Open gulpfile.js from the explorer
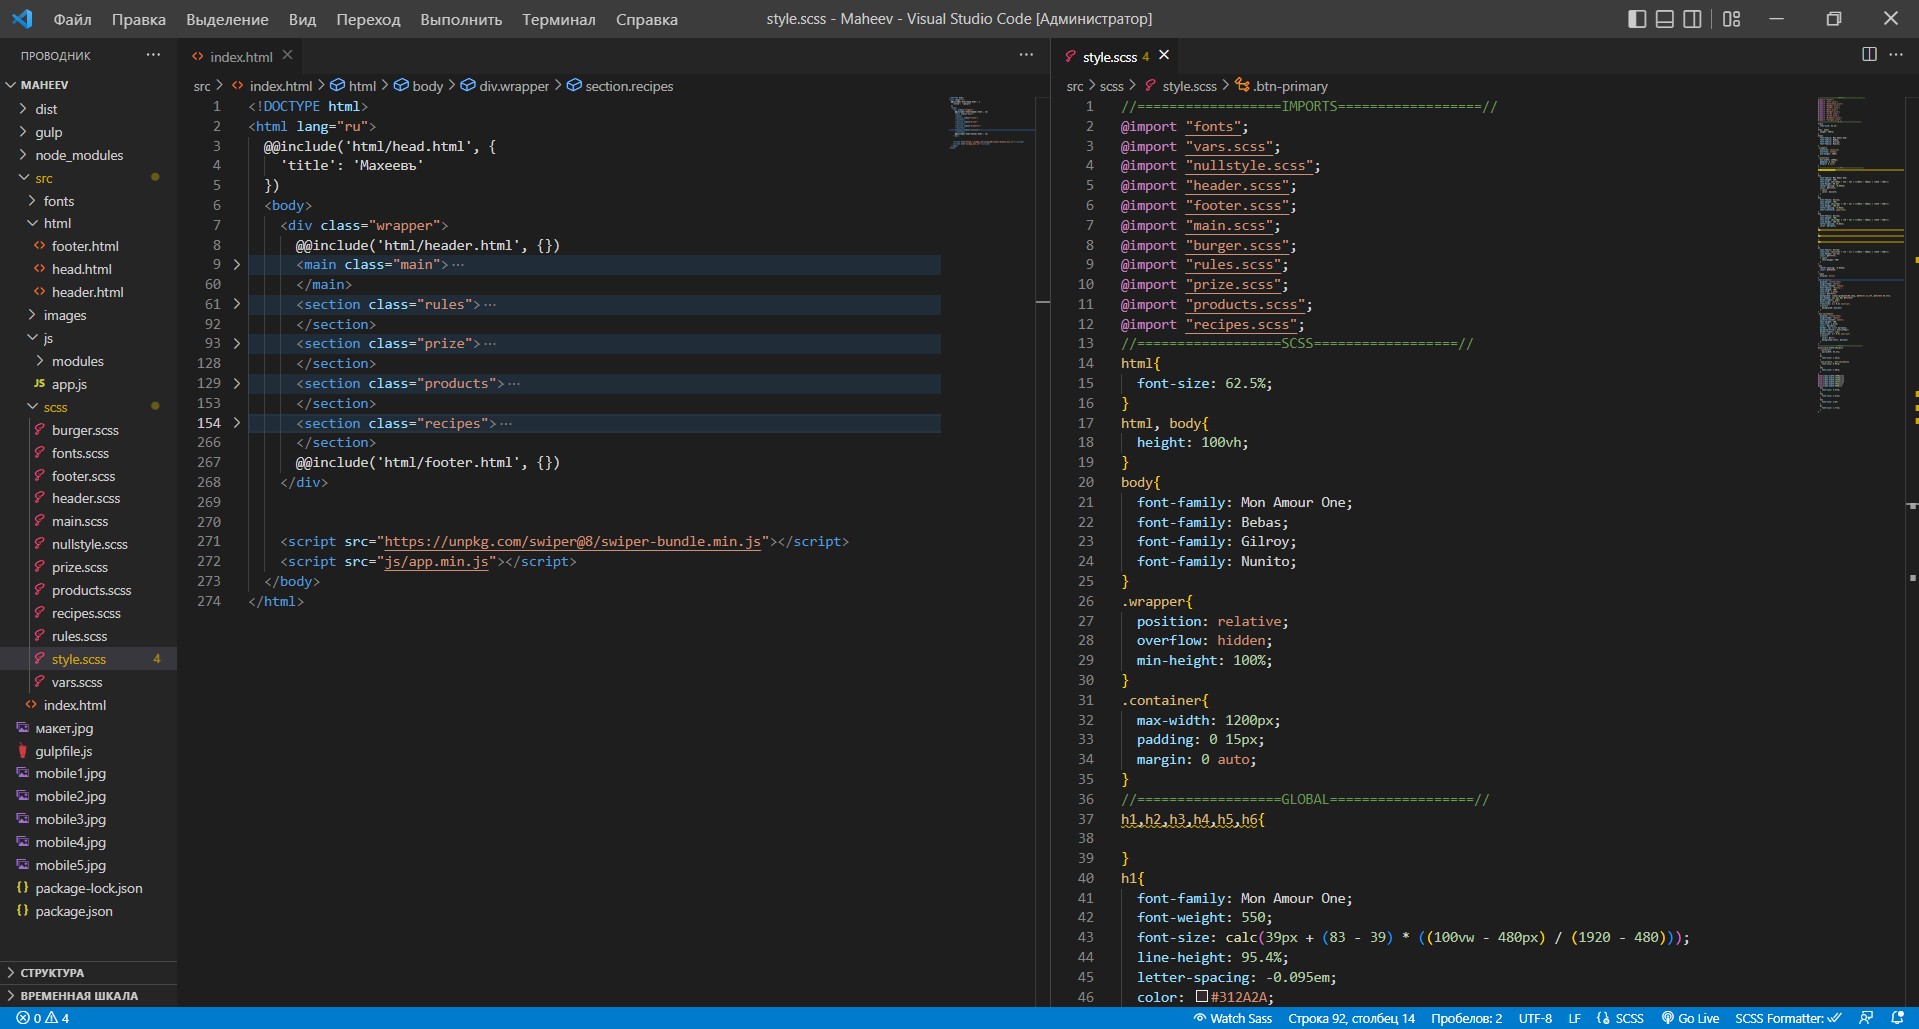 click(63, 751)
